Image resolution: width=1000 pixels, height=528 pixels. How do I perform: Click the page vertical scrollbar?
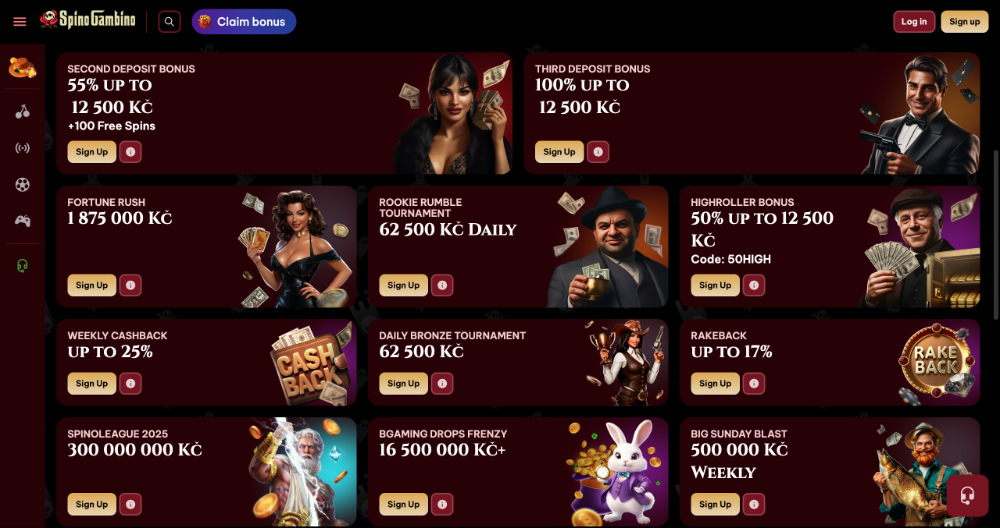[996, 235]
